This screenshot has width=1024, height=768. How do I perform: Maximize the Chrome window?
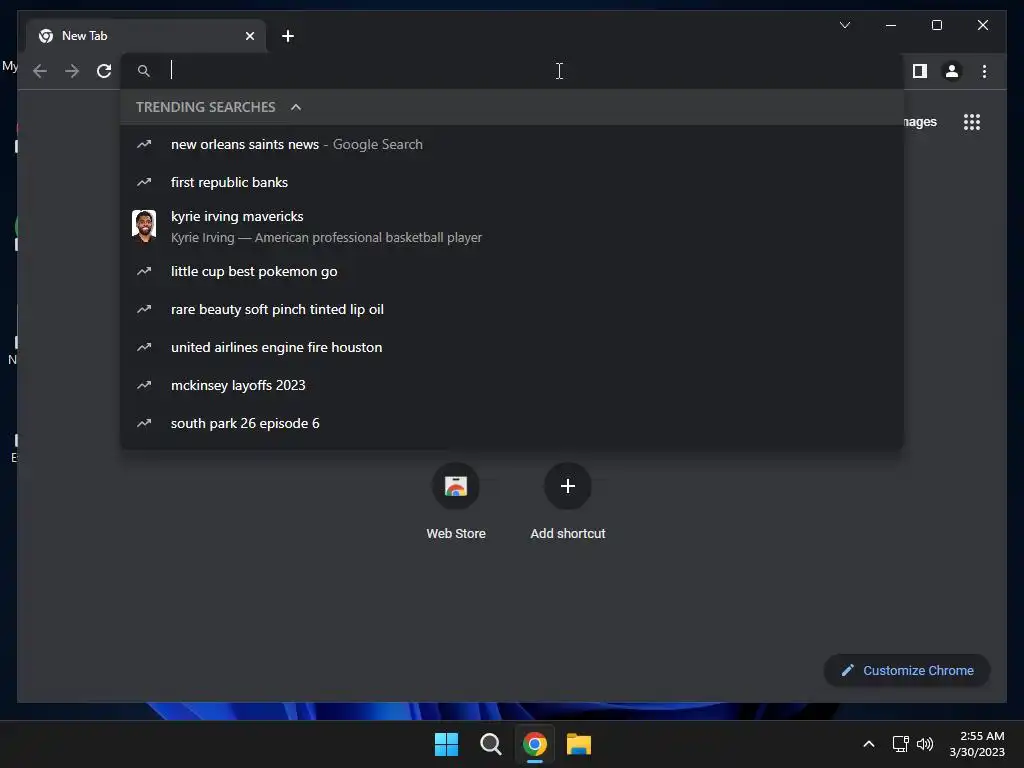936,25
